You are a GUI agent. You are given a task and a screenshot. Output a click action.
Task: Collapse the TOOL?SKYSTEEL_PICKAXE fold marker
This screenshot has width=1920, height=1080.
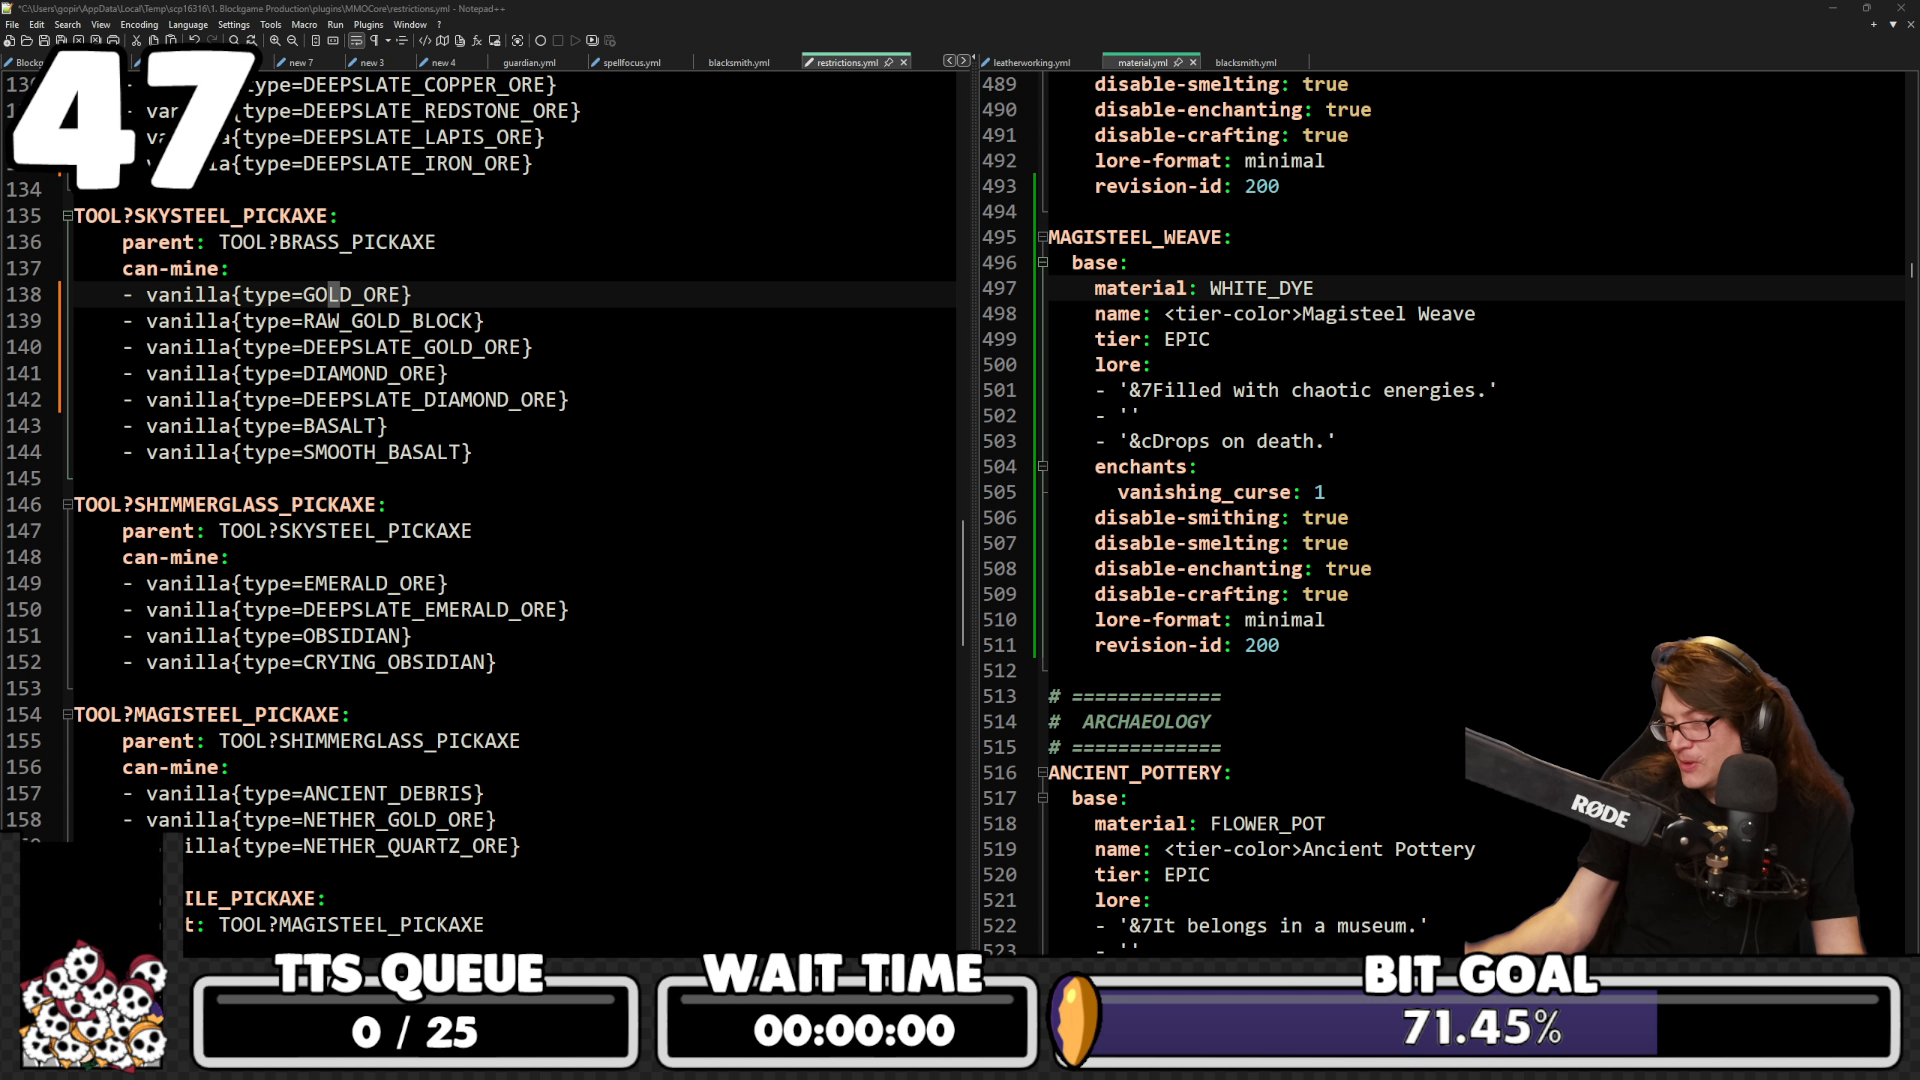pos(67,216)
